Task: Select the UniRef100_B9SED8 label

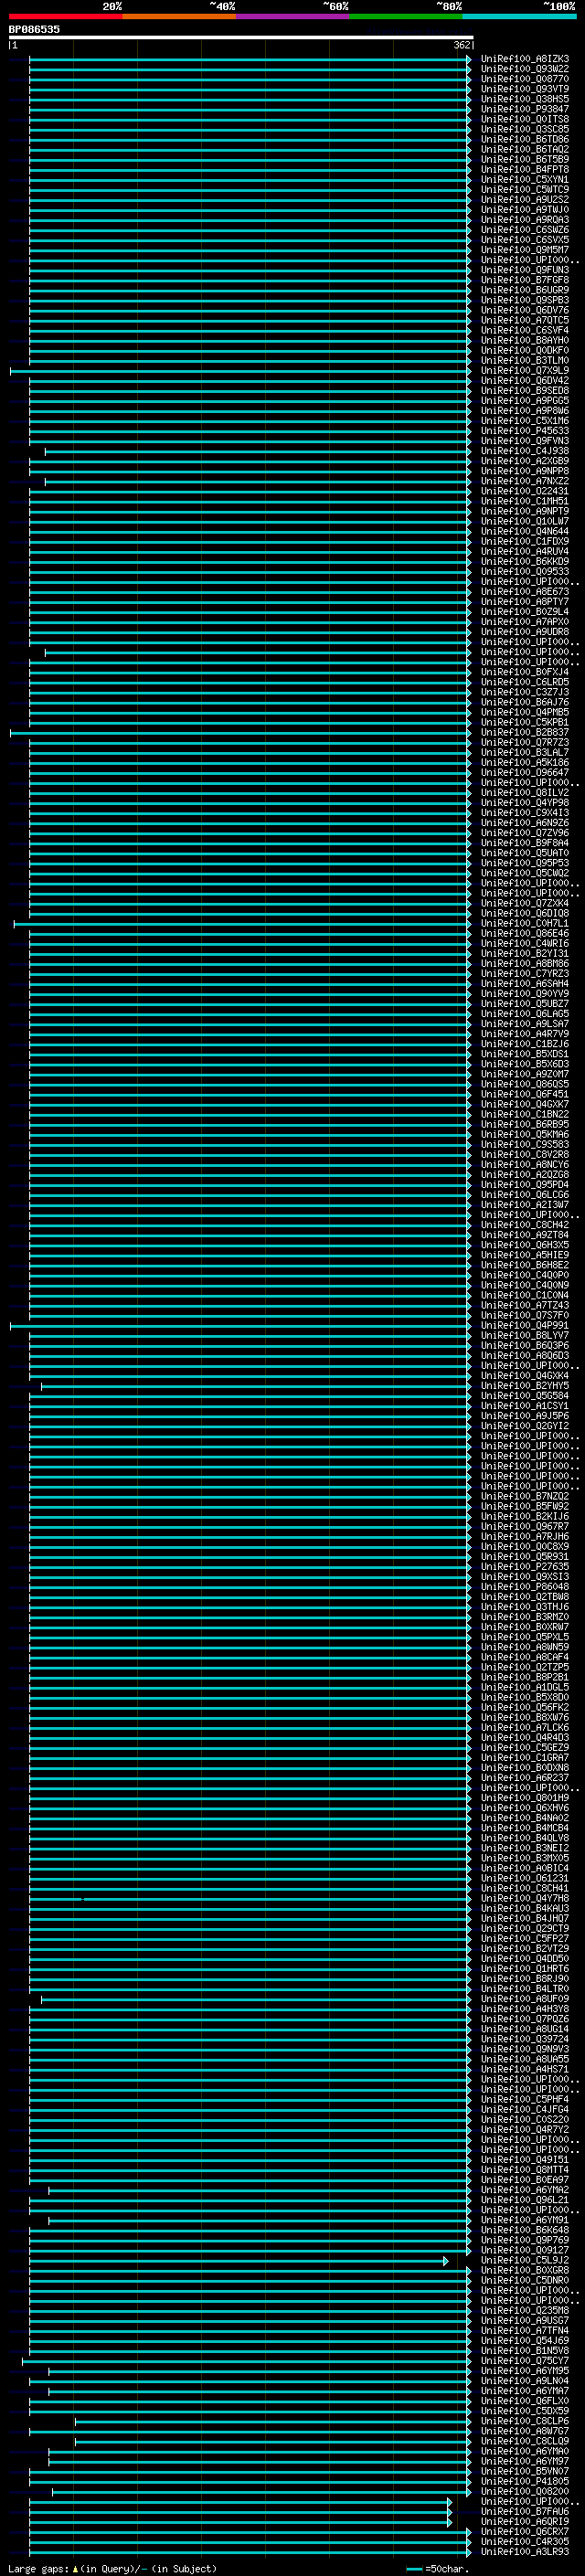Action: [525, 391]
